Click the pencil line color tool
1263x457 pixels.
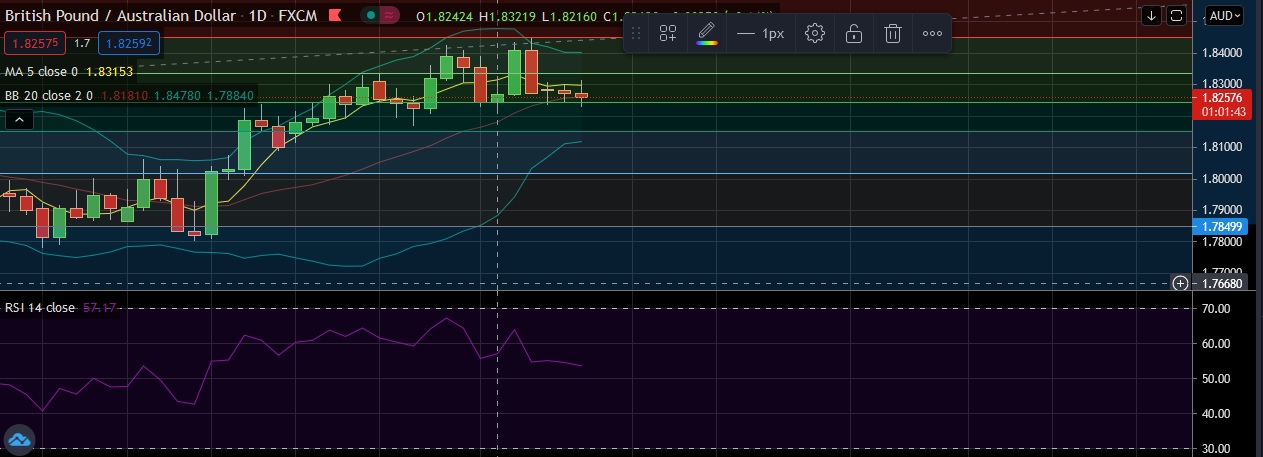[707, 33]
